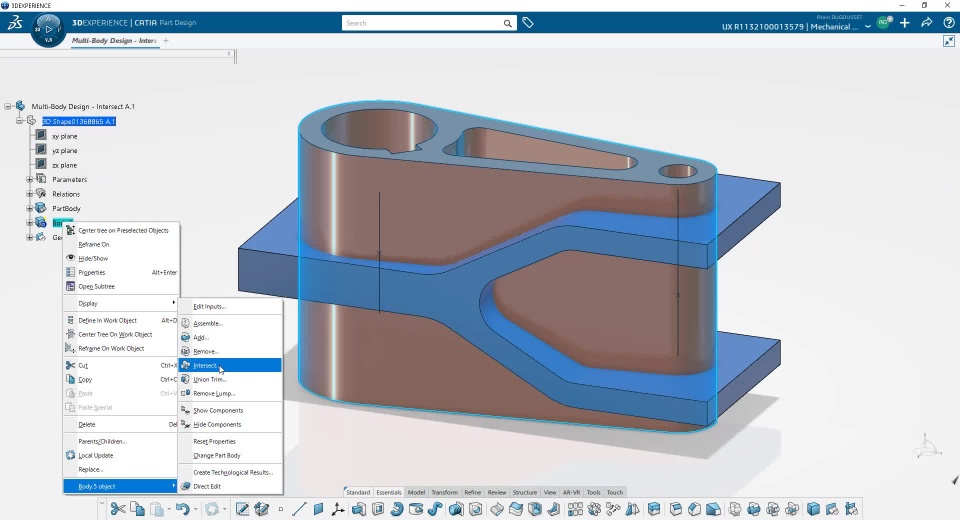Switch to the Model toolbar tab

[416, 492]
